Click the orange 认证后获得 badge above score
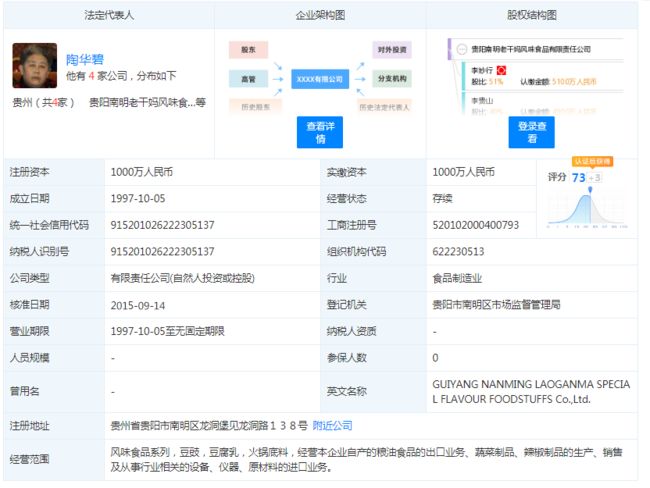 [592, 161]
